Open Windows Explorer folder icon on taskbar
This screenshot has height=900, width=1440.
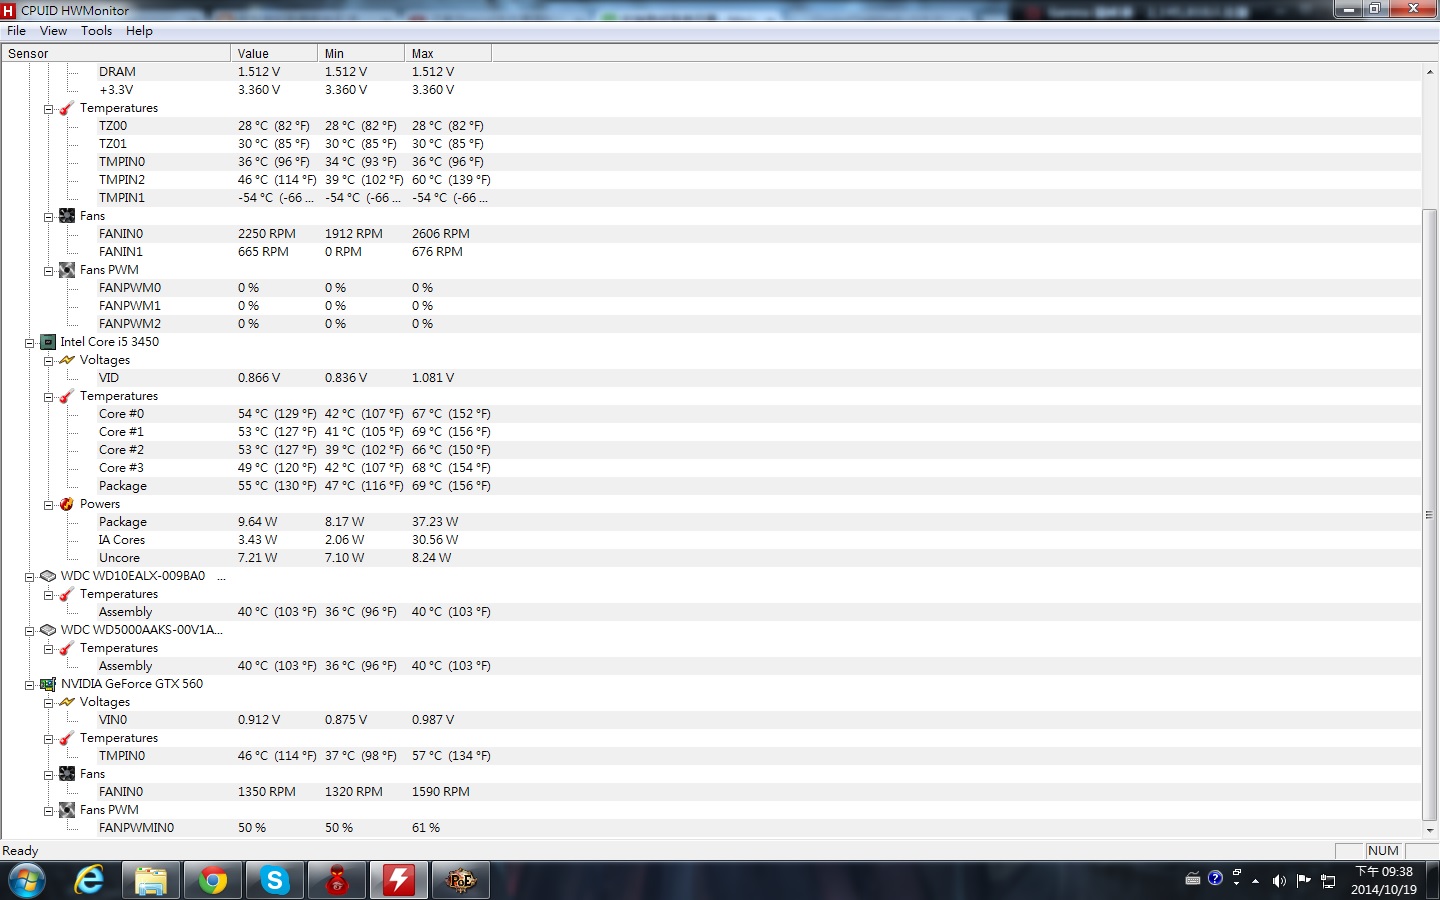point(151,881)
